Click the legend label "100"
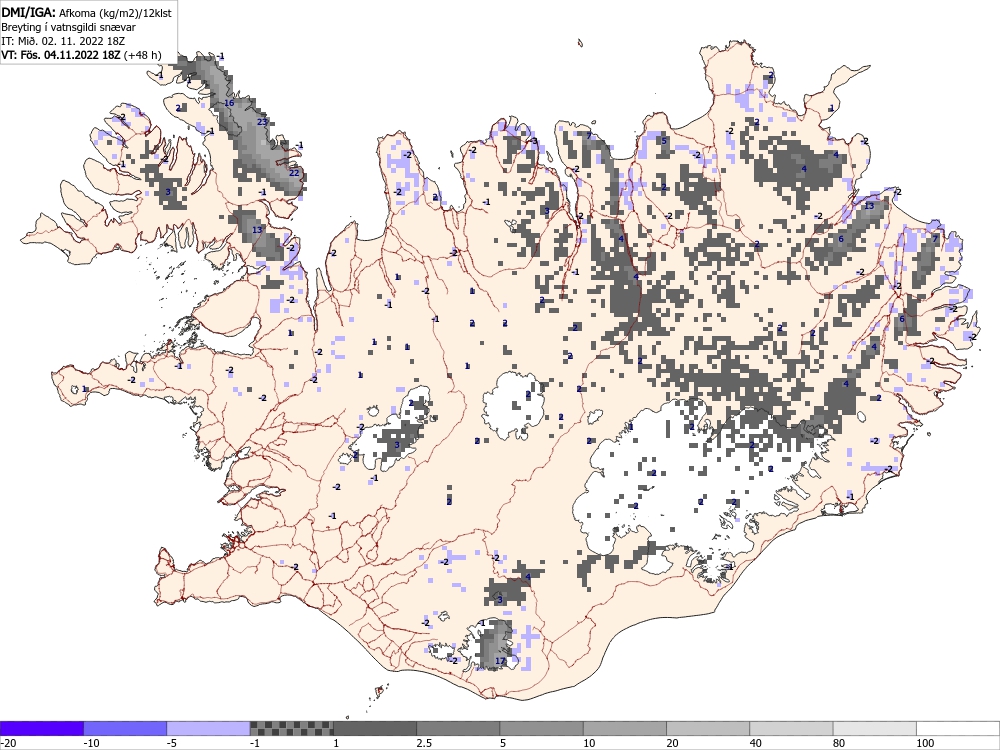Viewport: 1000px width, 750px height. tap(926, 743)
